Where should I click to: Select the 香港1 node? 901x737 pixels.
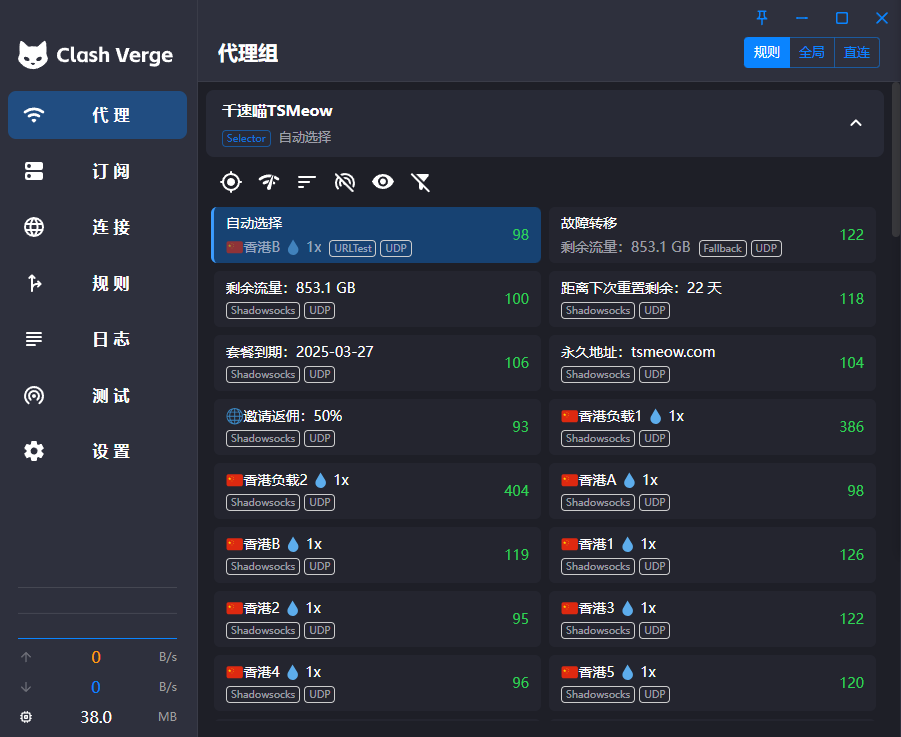[x=712, y=555]
